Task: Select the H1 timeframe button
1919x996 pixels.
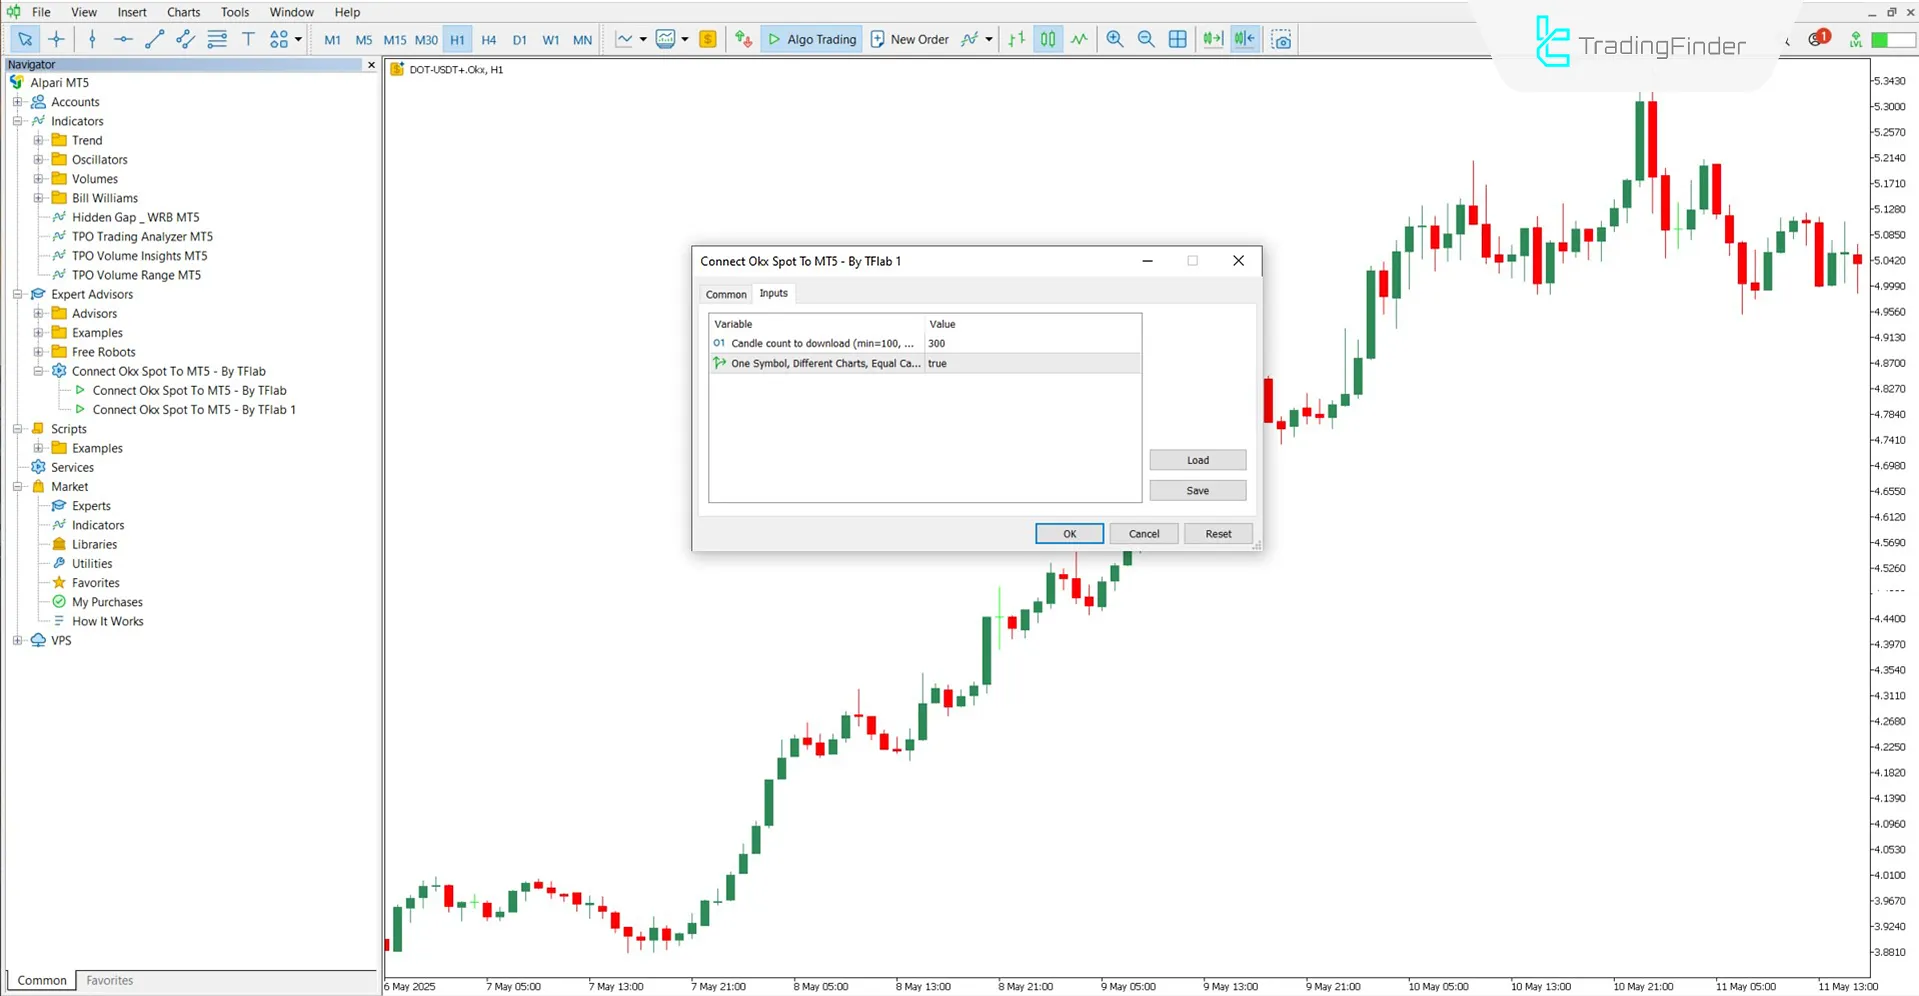Action: [x=457, y=40]
